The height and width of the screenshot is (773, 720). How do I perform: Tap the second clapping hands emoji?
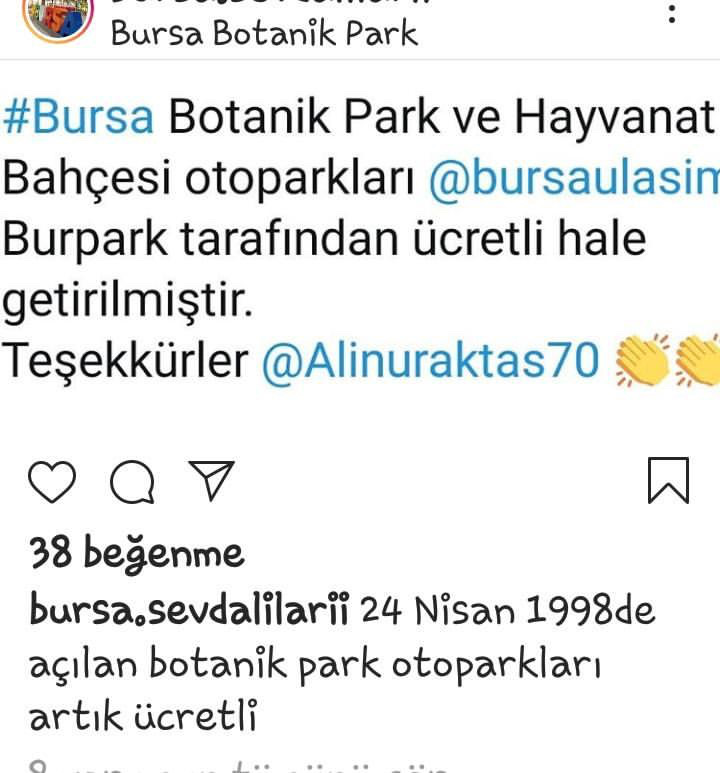coord(696,360)
